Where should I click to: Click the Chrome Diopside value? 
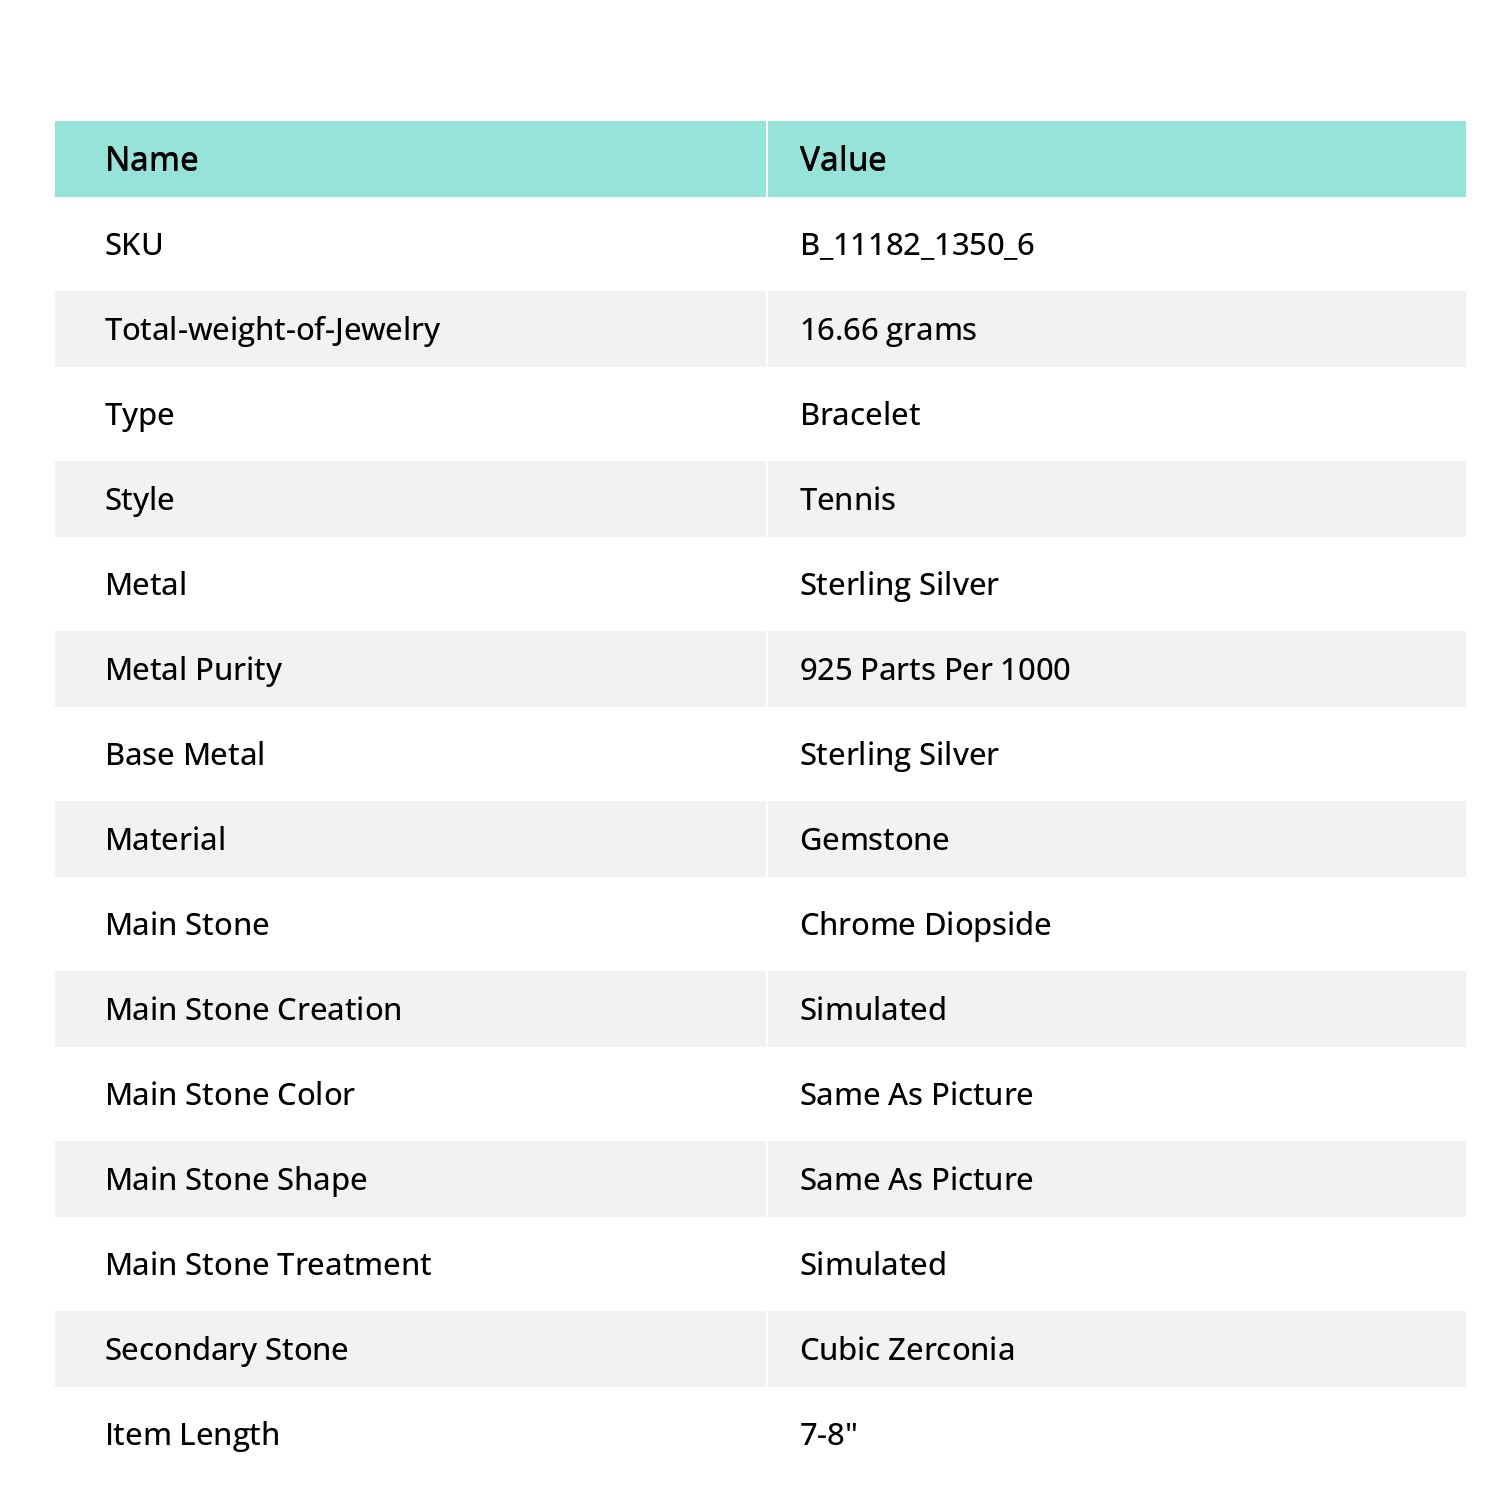tap(926, 925)
